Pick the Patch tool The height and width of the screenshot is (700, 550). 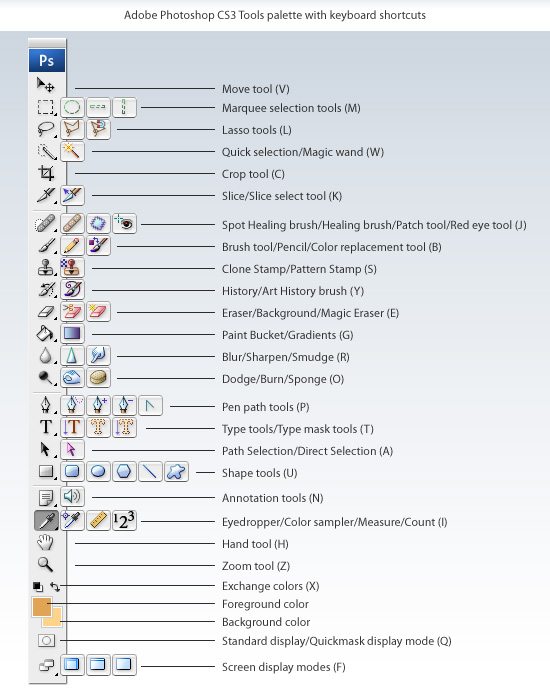point(98,224)
